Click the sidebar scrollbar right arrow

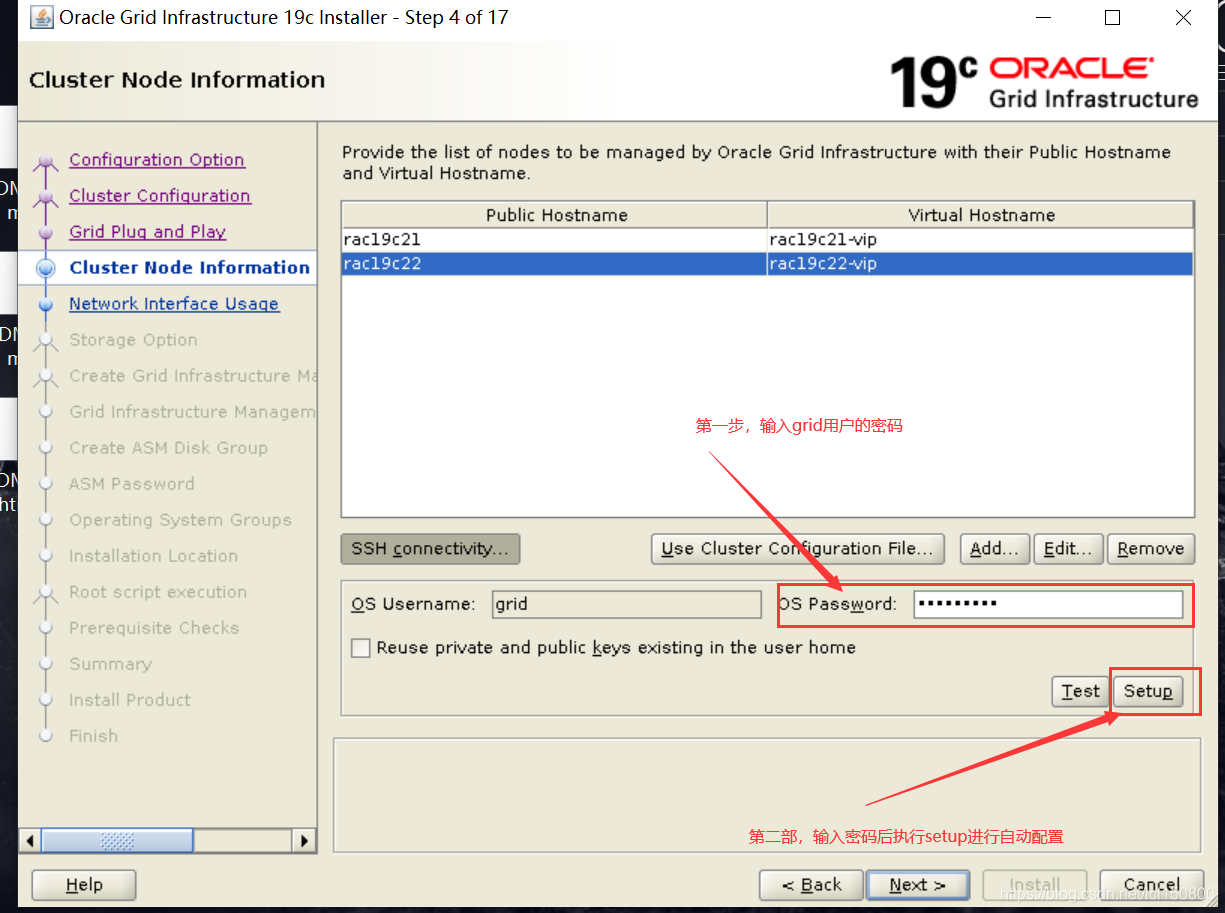point(304,841)
